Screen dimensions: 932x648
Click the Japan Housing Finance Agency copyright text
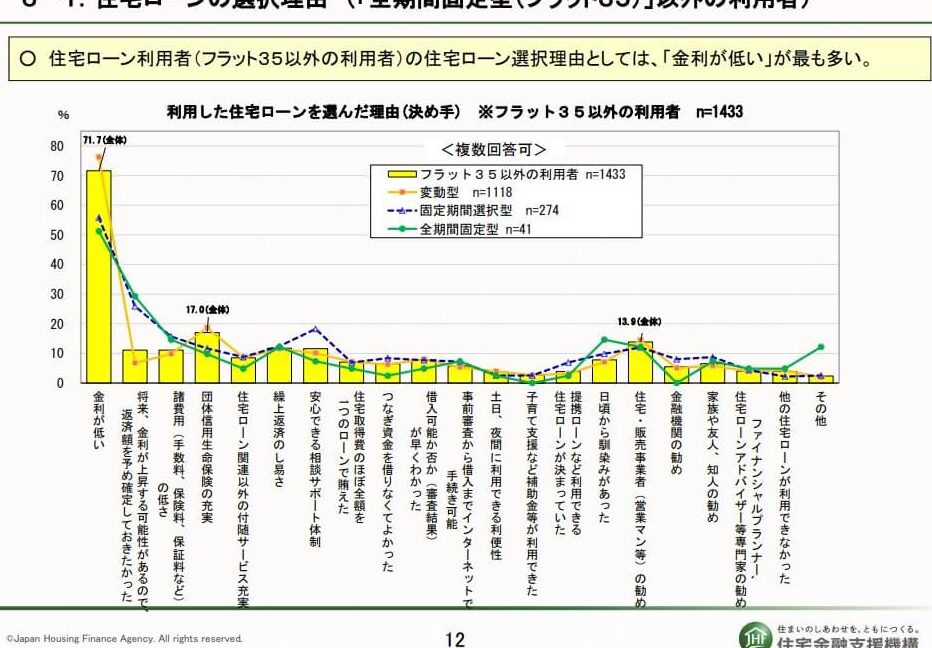(x=120, y=636)
